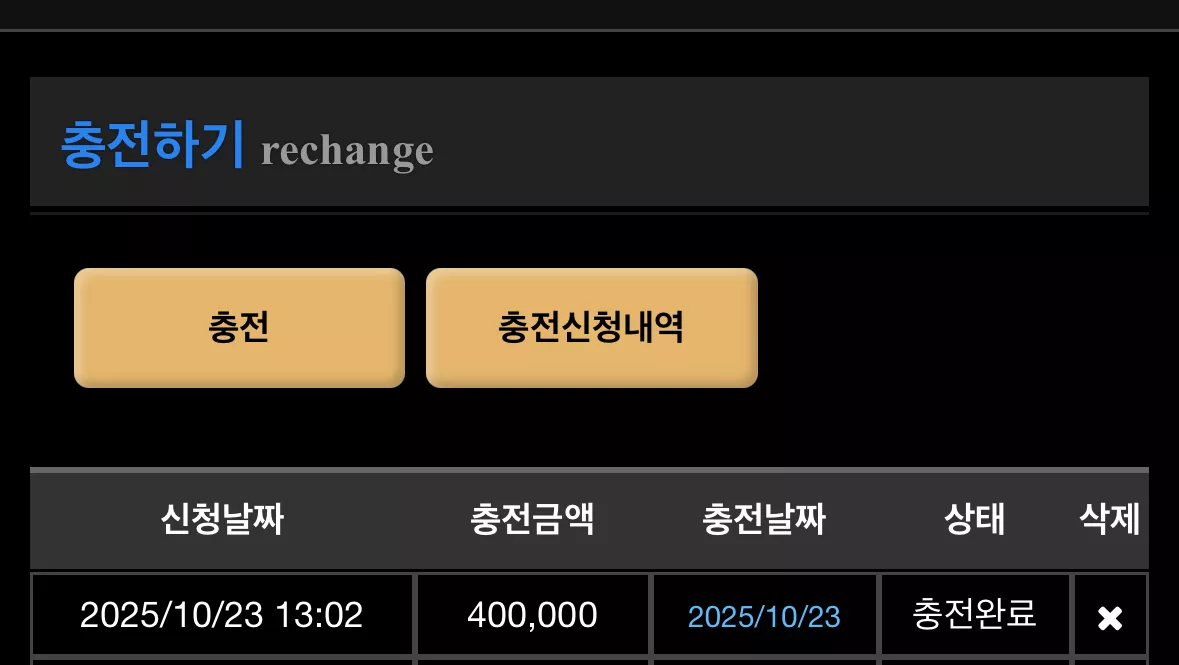The image size is (1179, 665).
Task: Click the divider line under the heading panel
Action: click(x=590, y=214)
